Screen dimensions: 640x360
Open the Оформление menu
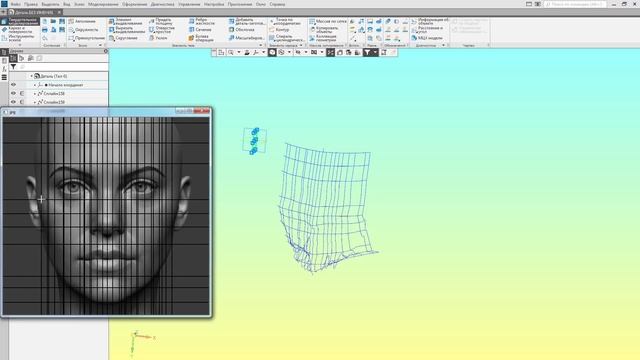135,4
